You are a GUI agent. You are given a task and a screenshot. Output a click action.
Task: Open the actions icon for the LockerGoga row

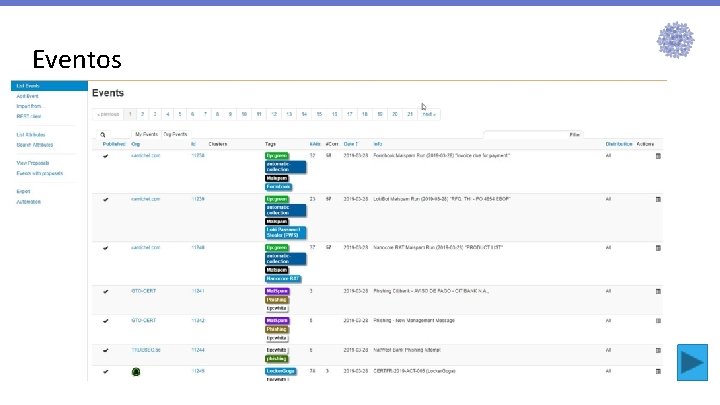click(658, 371)
